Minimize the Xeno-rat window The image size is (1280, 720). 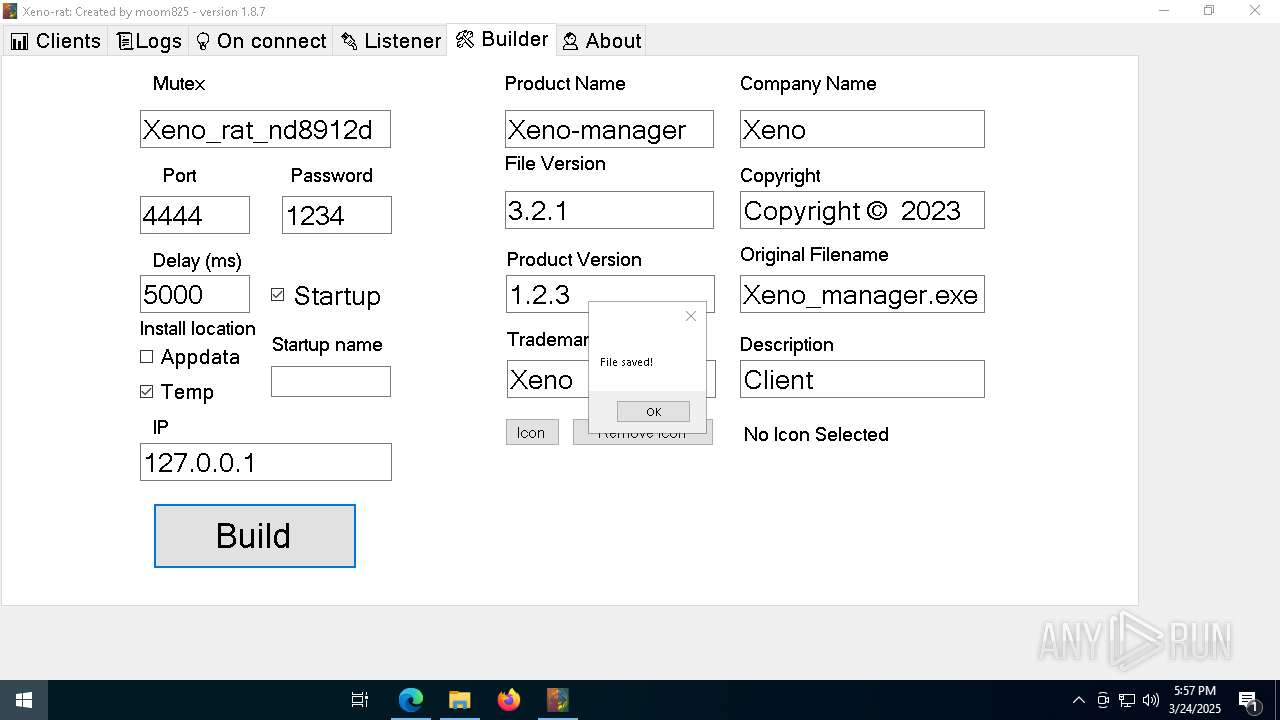tap(1164, 11)
